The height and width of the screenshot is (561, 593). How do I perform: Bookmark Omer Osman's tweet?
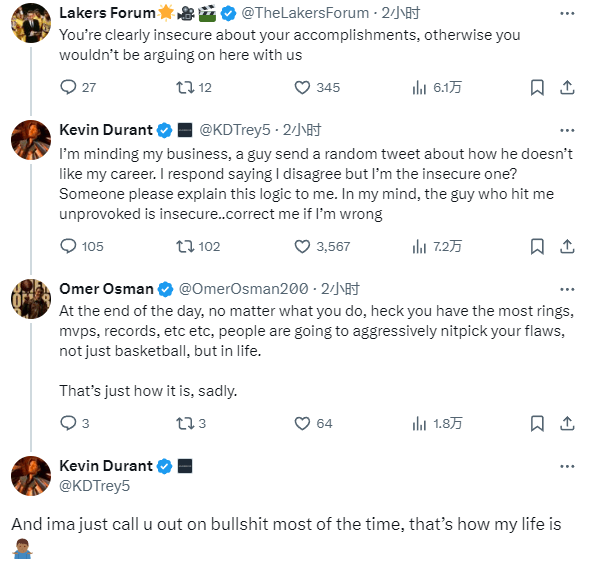[x=537, y=423]
